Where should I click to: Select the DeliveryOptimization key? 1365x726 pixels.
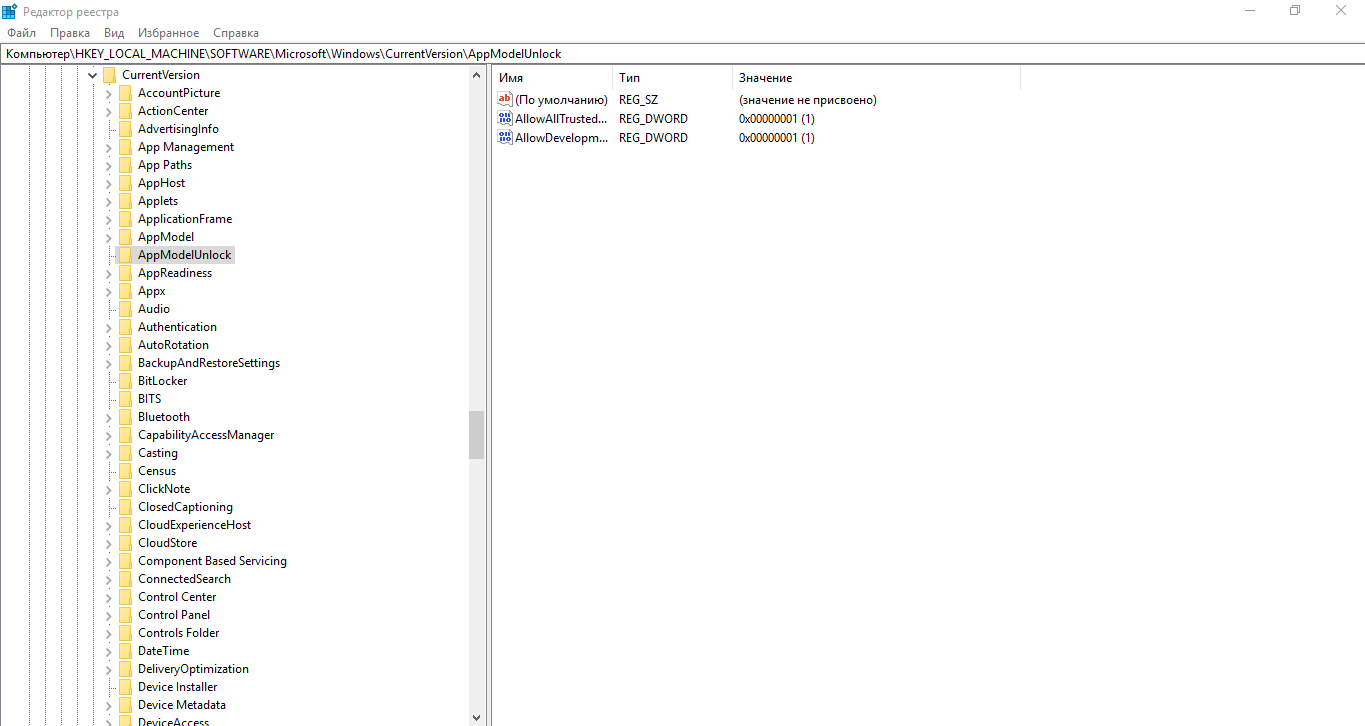193,669
